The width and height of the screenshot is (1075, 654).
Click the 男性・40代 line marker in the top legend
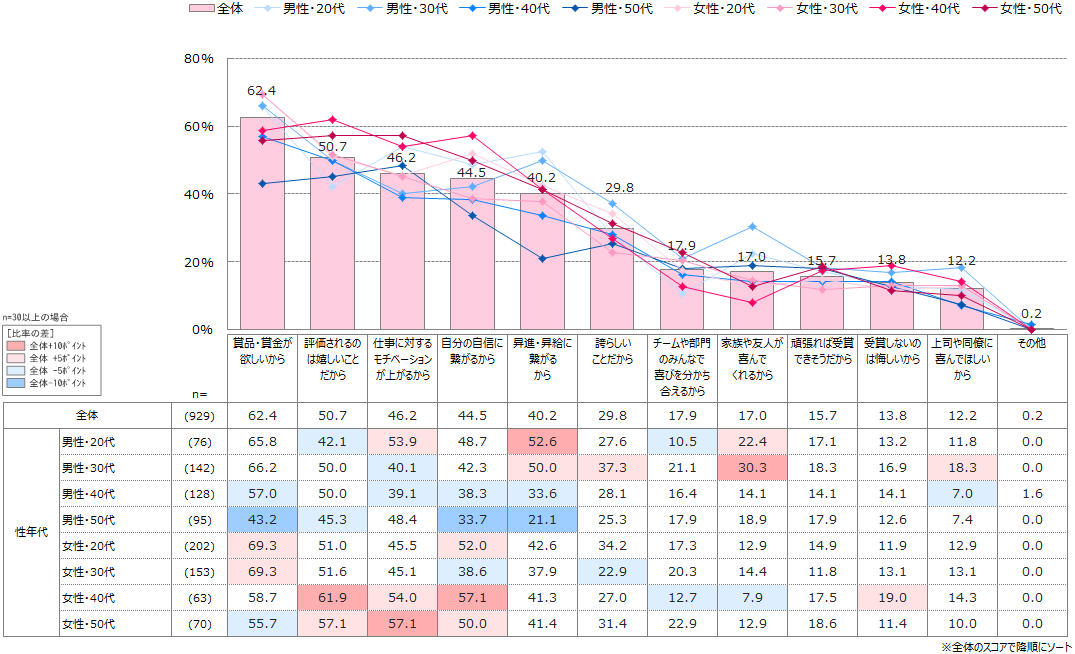point(471,9)
